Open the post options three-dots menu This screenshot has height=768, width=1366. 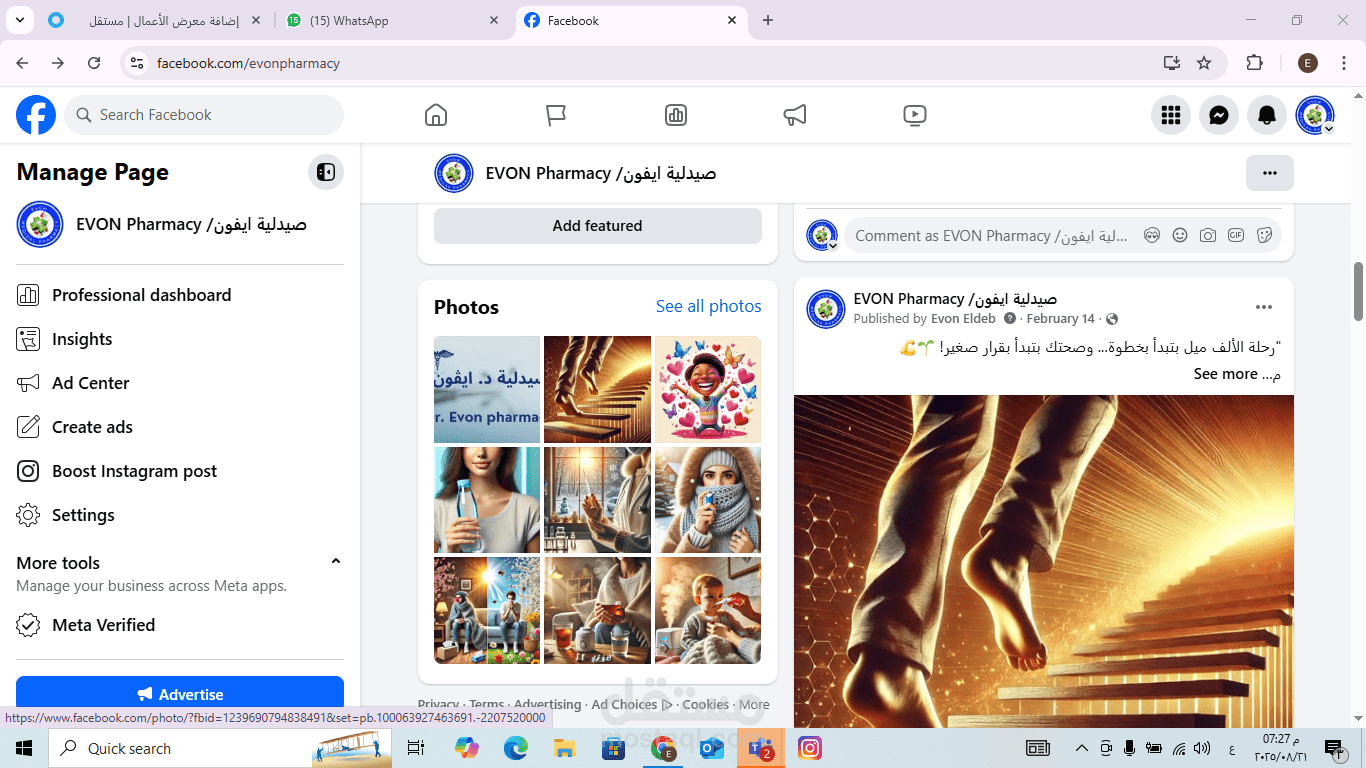click(1264, 307)
